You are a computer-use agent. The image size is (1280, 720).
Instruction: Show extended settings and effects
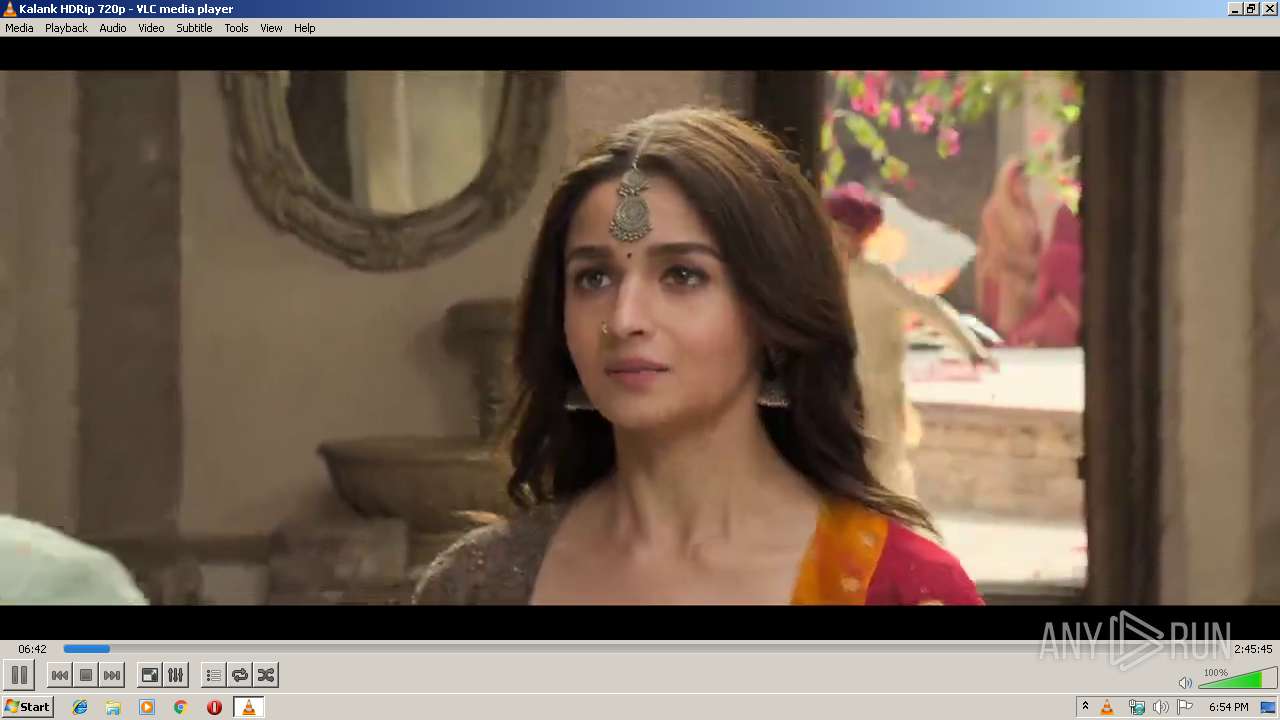coord(175,675)
